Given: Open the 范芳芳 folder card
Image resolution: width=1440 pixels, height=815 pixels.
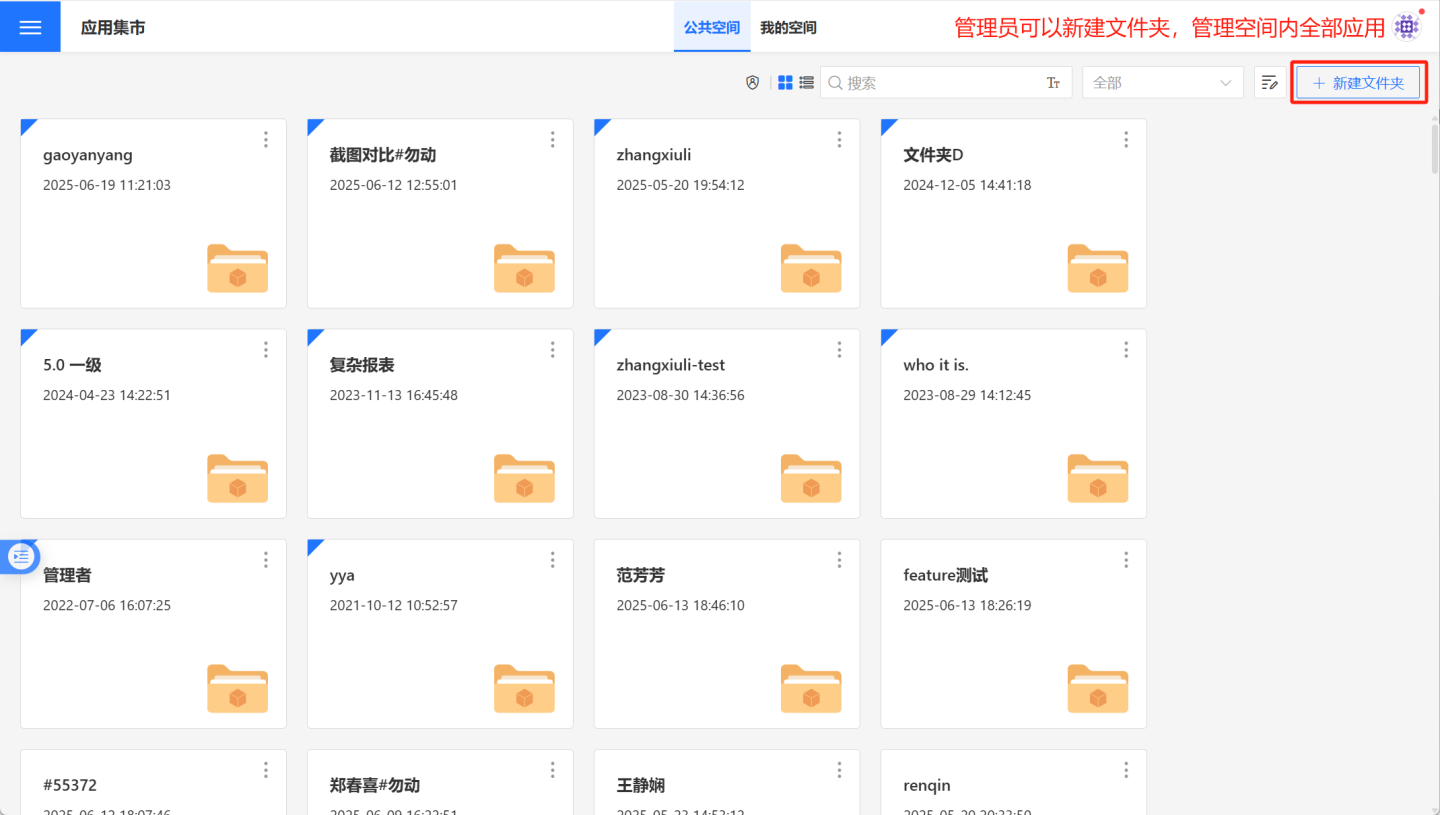Looking at the screenshot, I should tap(726, 634).
